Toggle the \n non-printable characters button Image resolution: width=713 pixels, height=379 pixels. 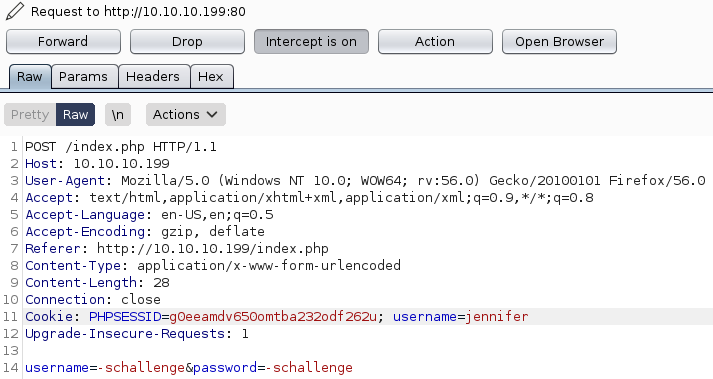coord(118,115)
